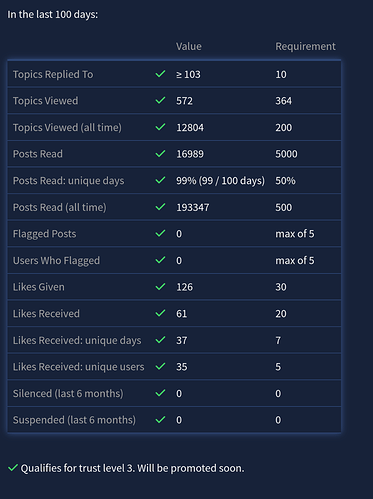This screenshot has height=499, width=373.
Task: Click the checkmark before Qualifies for trust level 3
Action: [13, 468]
